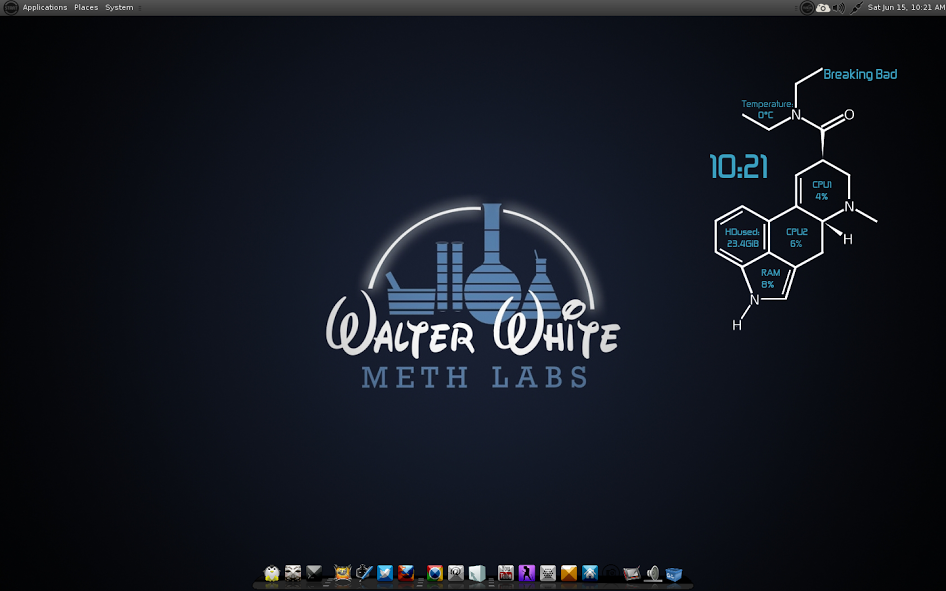Open the Places menu

[x=86, y=7]
